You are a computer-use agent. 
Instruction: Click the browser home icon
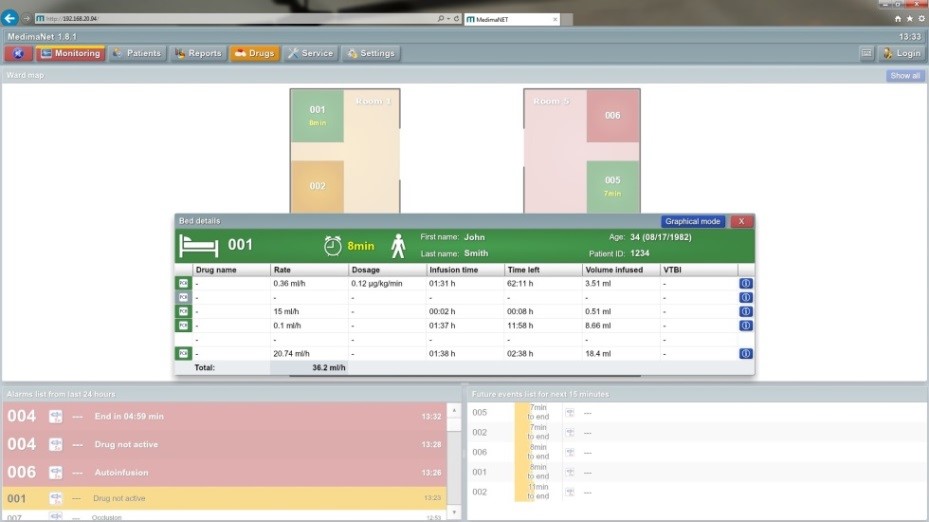pyautogui.click(x=898, y=19)
